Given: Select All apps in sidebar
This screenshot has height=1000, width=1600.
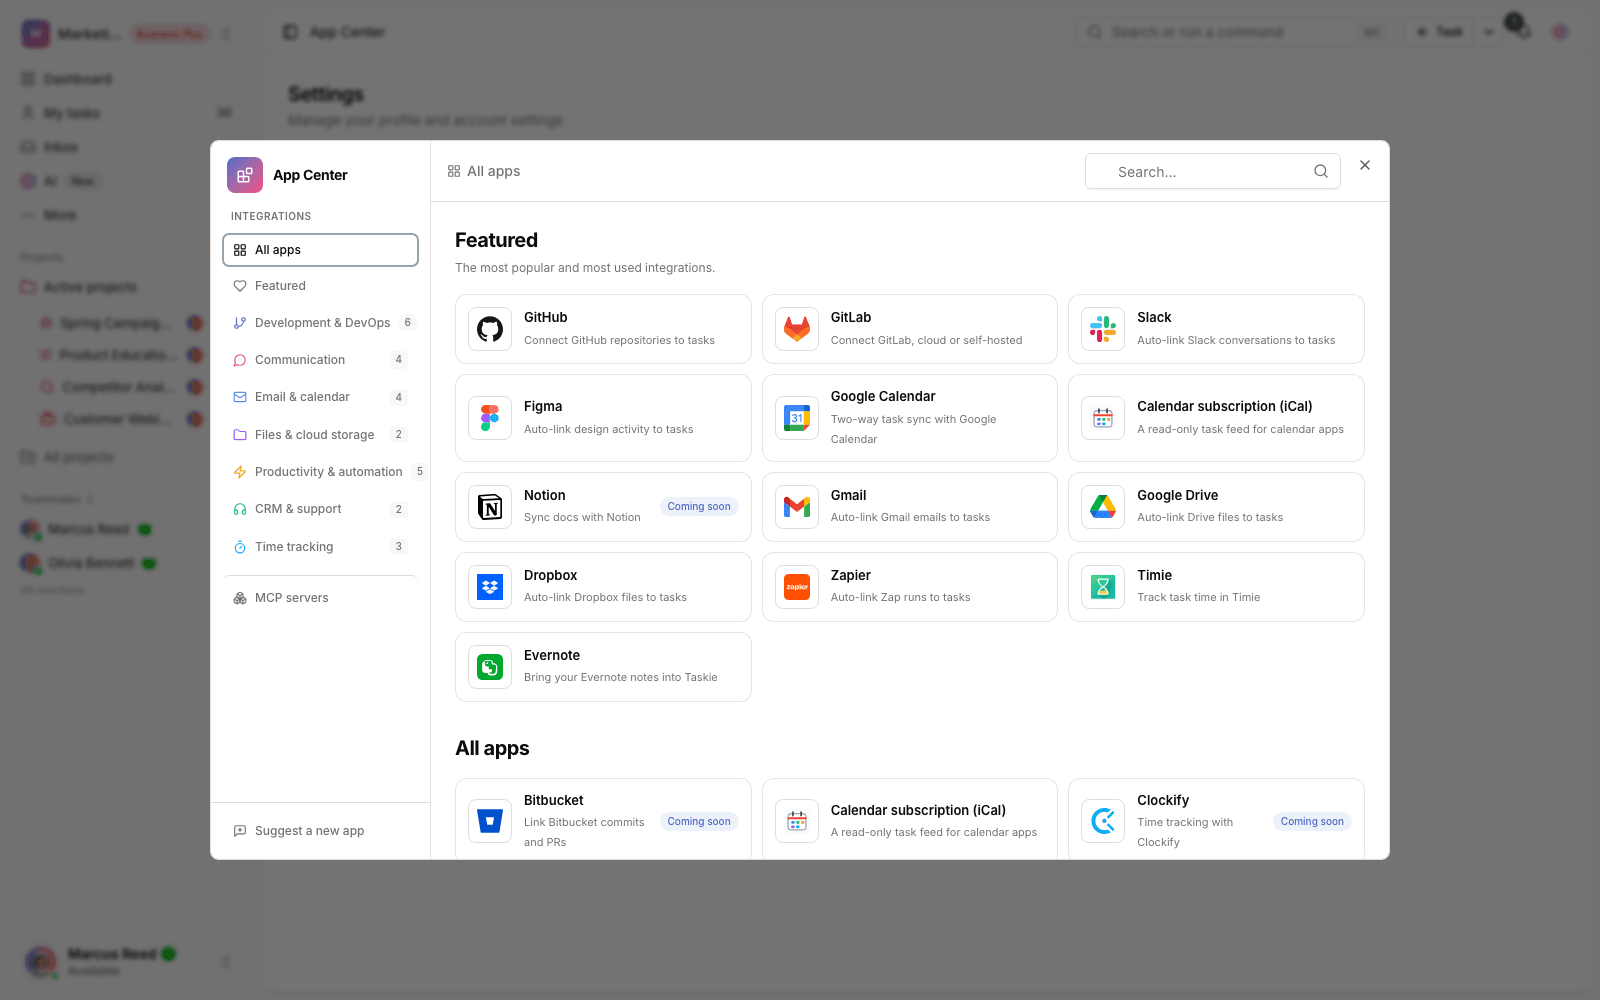Looking at the screenshot, I should click(320, 250).
